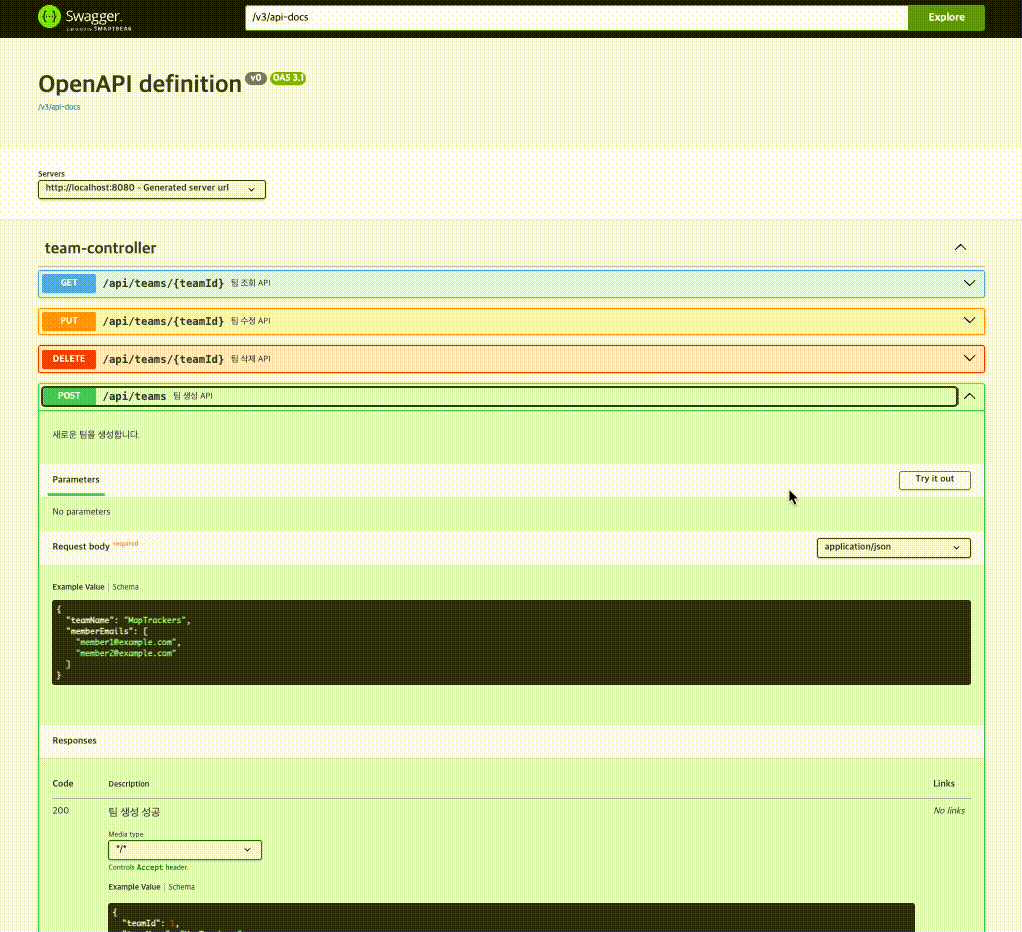
Task: Click the team-controller heading
Action: coord(100,248)
